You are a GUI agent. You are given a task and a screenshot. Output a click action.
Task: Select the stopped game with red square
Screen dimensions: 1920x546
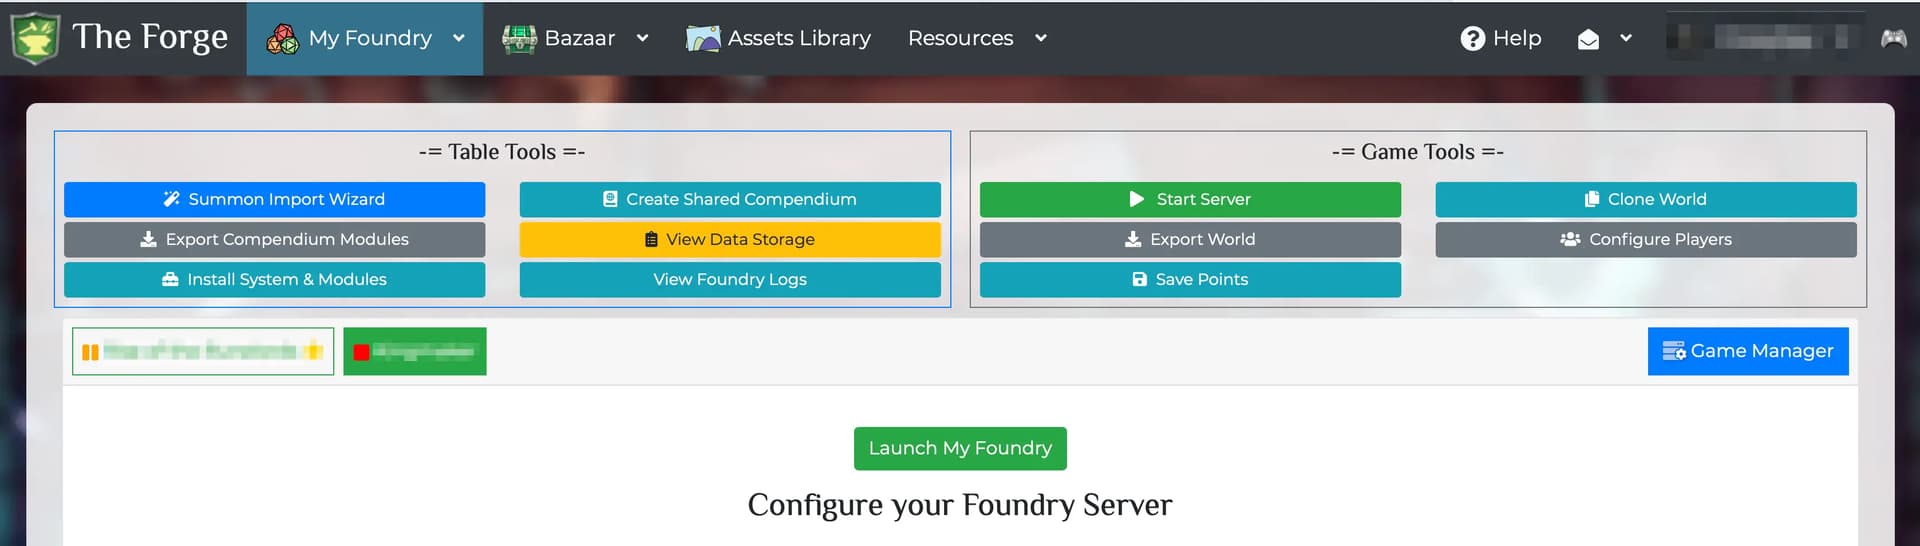(x=414, y=351)
